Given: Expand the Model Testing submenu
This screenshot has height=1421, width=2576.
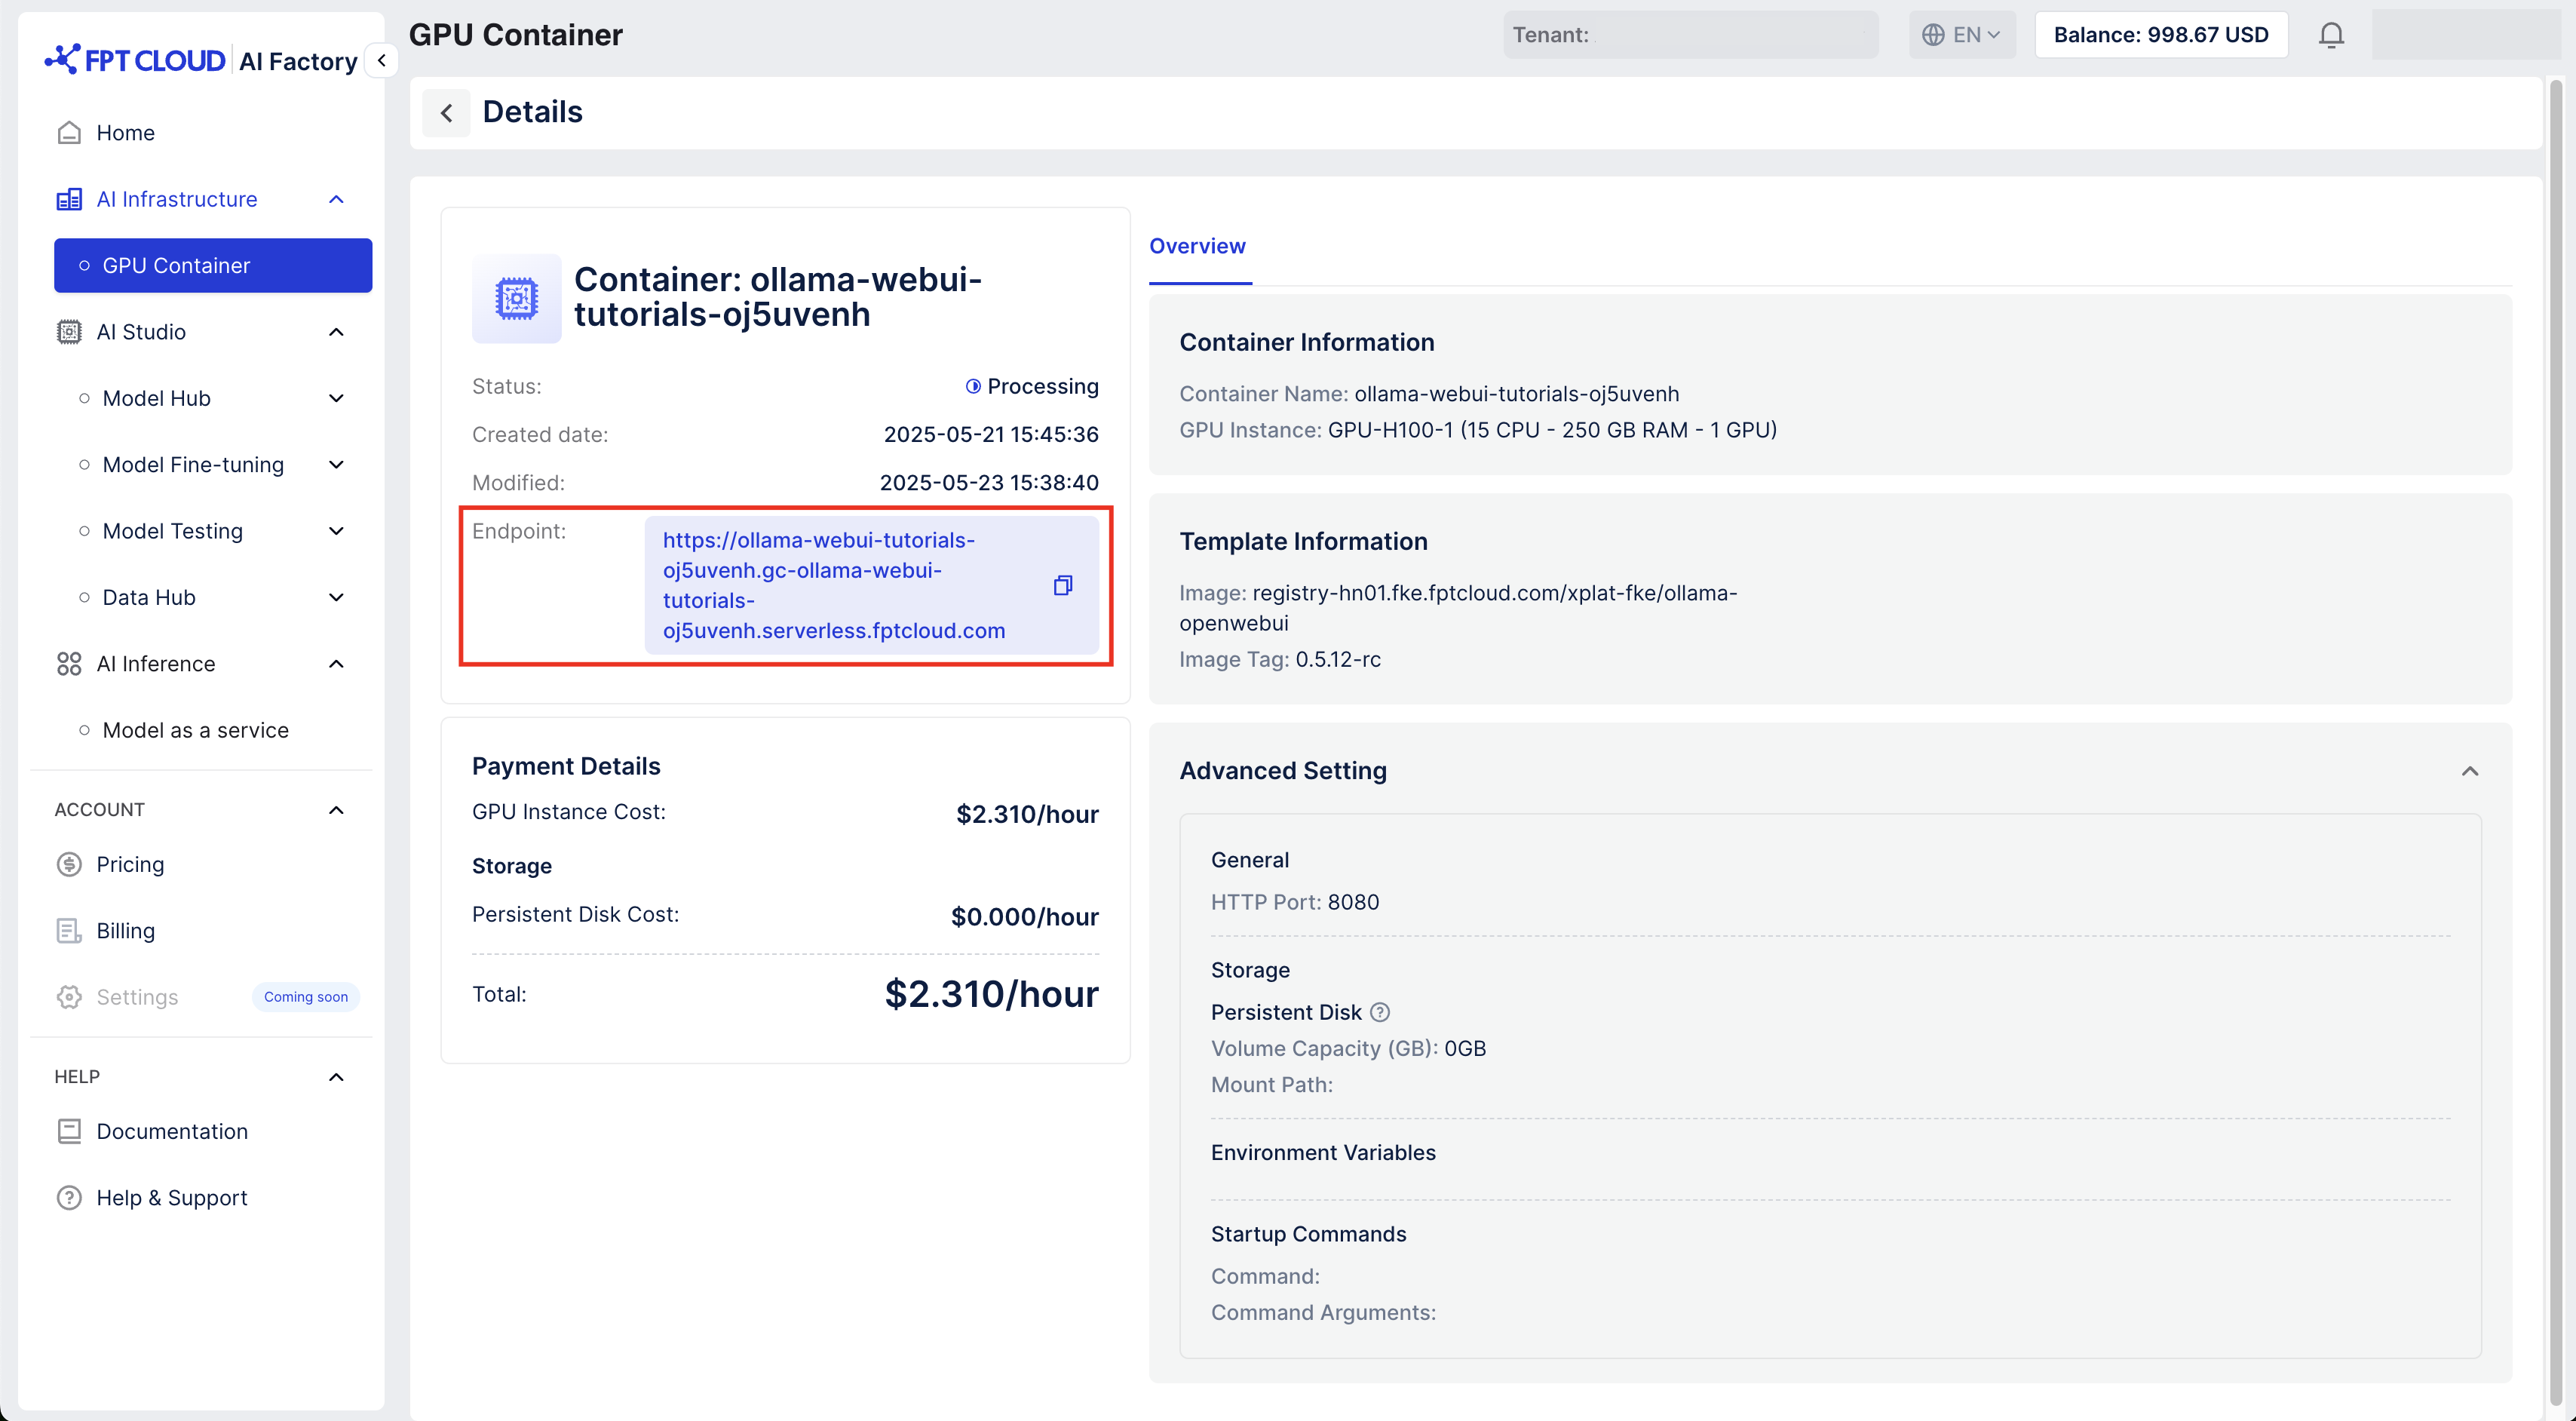Looking at the screenshot, I should (337, 531).
